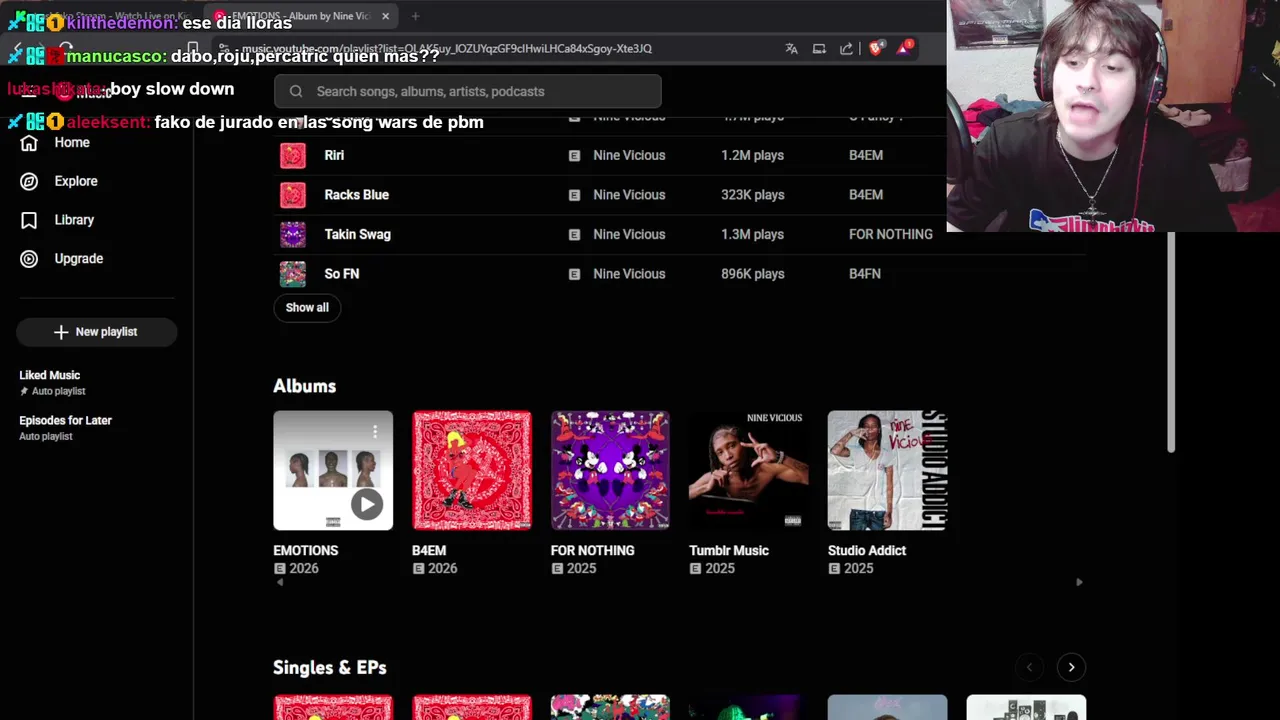Click the 1.2M plays count for Riri
Screen dimensions: 1280x720
coord(752,155)
